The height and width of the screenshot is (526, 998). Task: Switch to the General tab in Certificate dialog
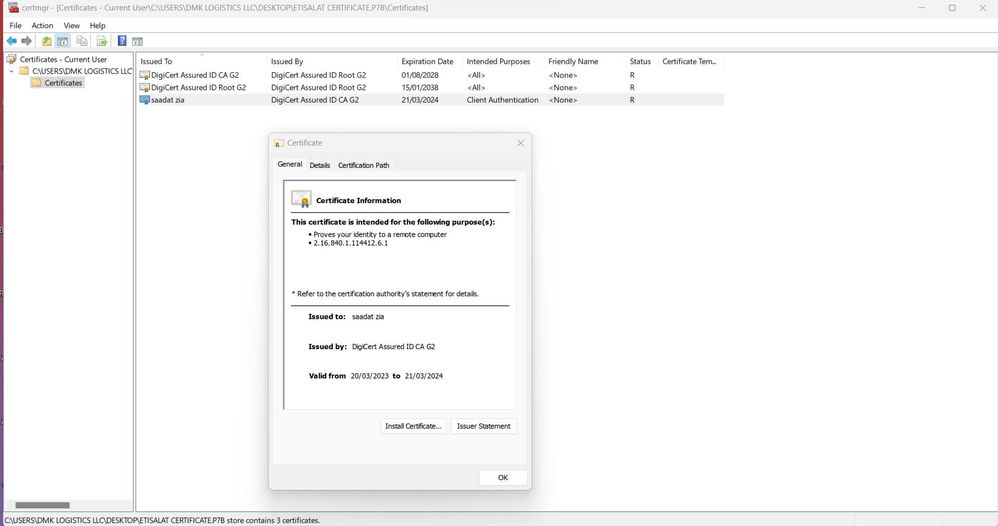[x=290, y=164]
